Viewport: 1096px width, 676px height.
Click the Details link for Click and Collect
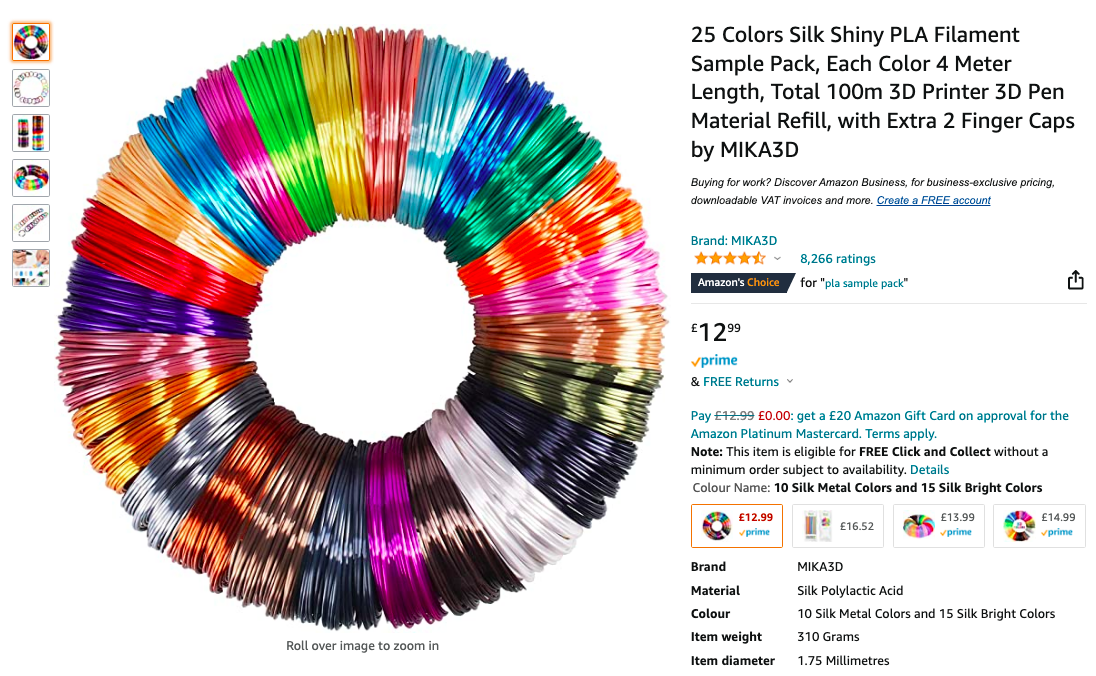click(x=929, y=470)
